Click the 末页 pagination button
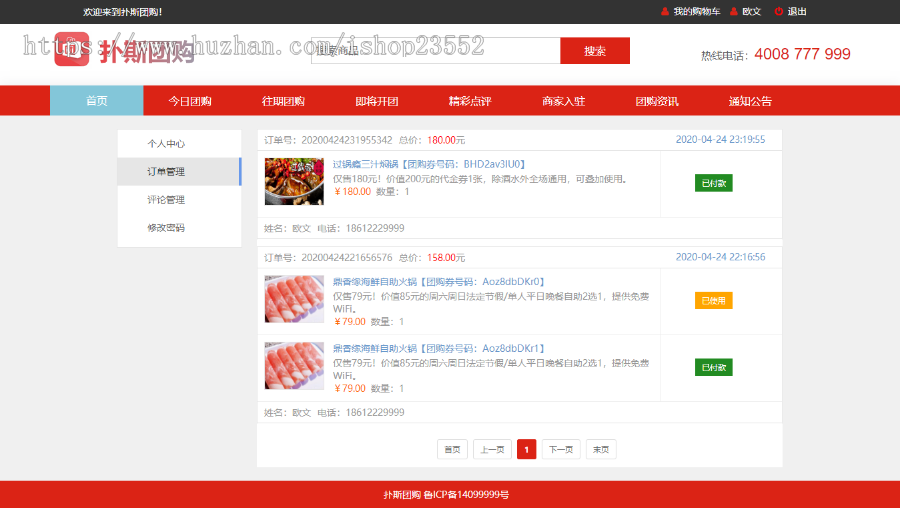 [x=601, y=449]
